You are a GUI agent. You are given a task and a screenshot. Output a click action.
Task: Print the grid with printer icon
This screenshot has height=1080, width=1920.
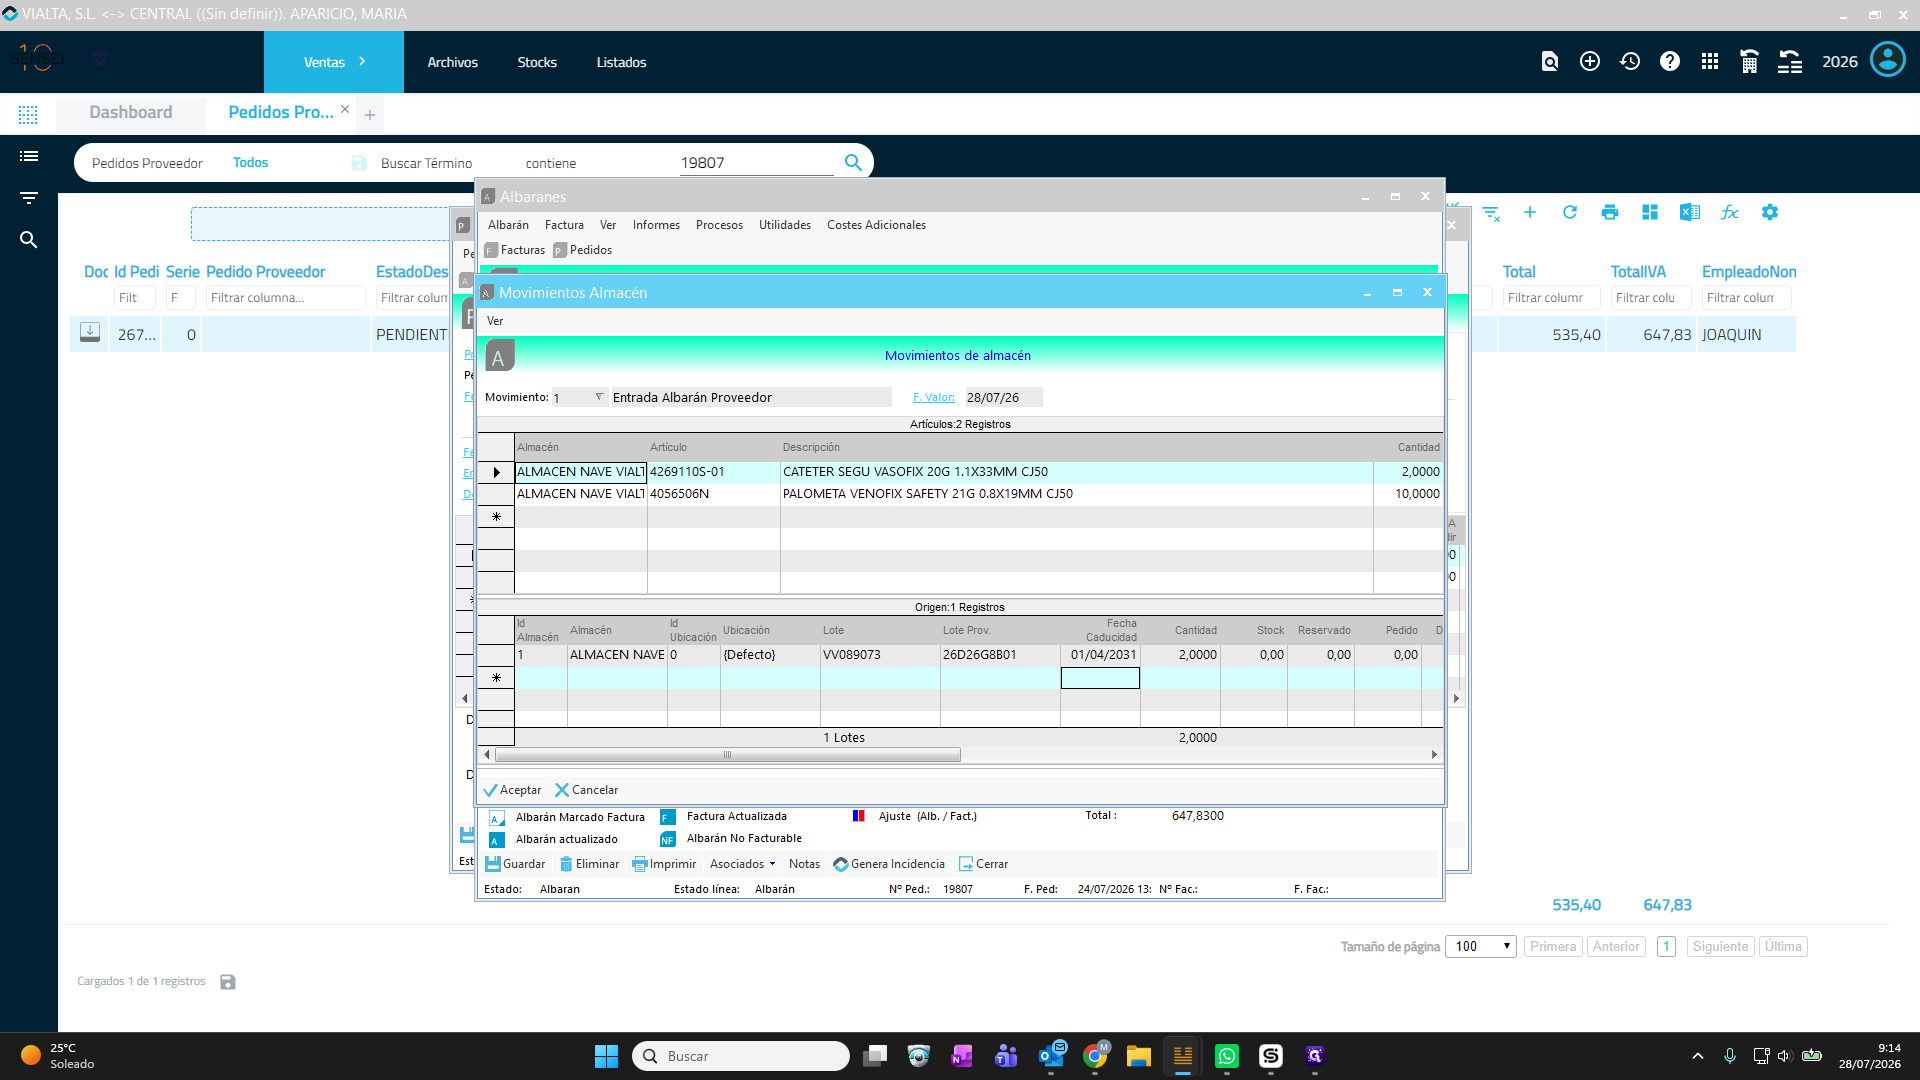(x=1610, y=212)
